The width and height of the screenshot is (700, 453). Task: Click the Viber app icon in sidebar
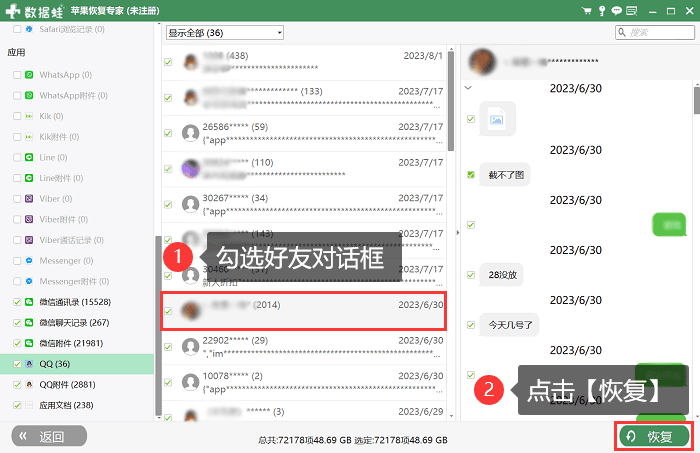(29, 199)
